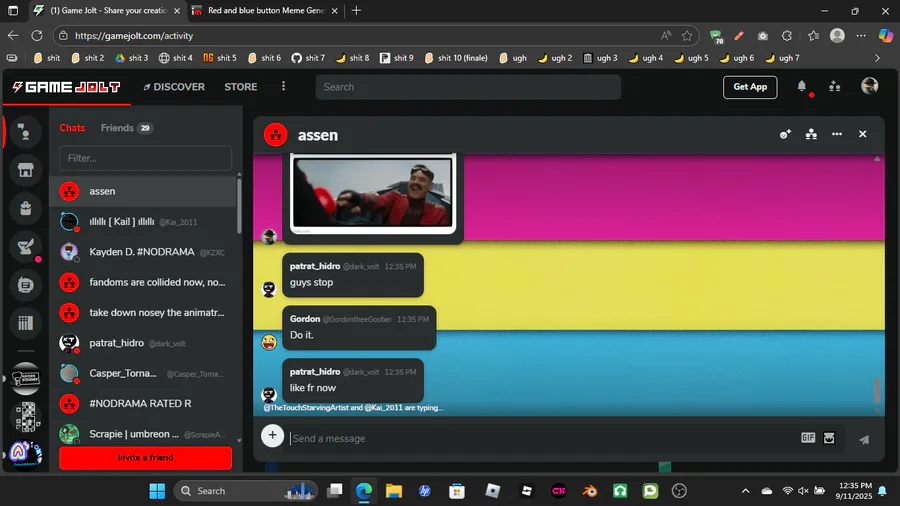This screenshot has height=506, width=900.
Task: Show hidden system tray icons
Action: (x=745, y=491)
